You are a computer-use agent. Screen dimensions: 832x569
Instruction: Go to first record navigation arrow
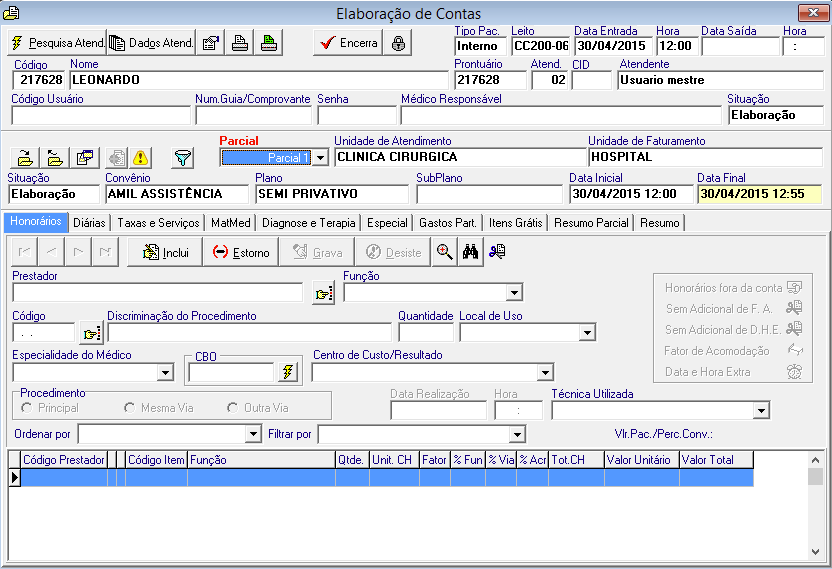tap(24, 252)
